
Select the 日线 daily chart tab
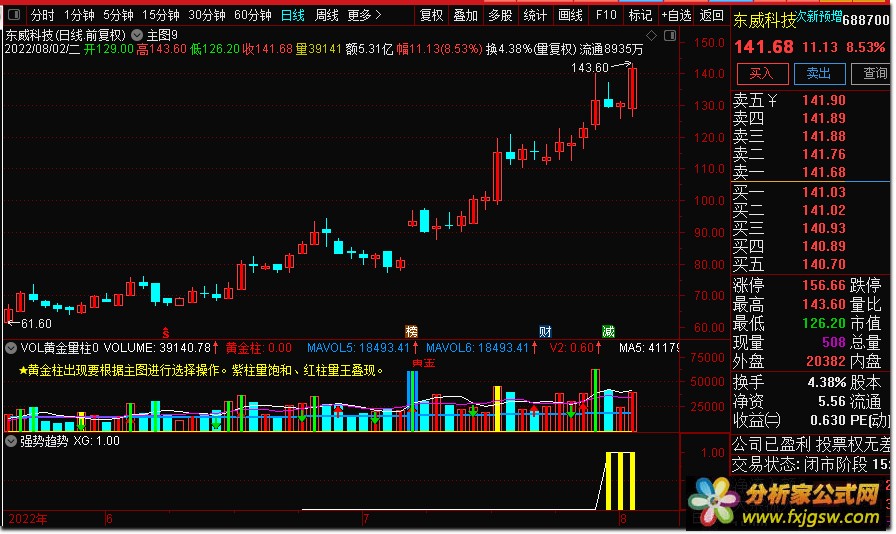[x=293, y=15]
